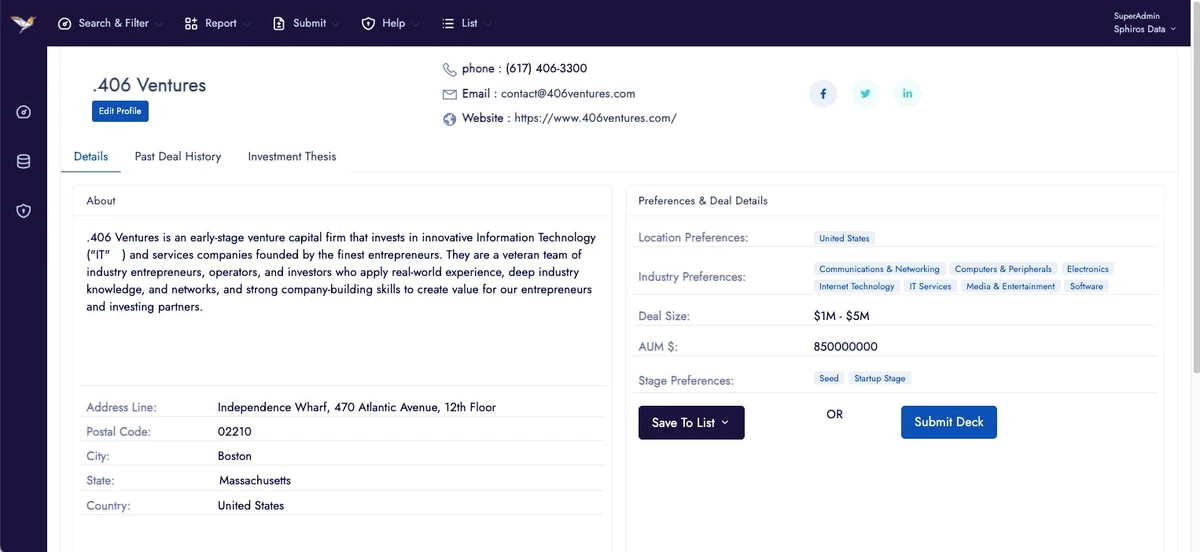
Task: Click the website globe icon
Action: click(450, 119)
